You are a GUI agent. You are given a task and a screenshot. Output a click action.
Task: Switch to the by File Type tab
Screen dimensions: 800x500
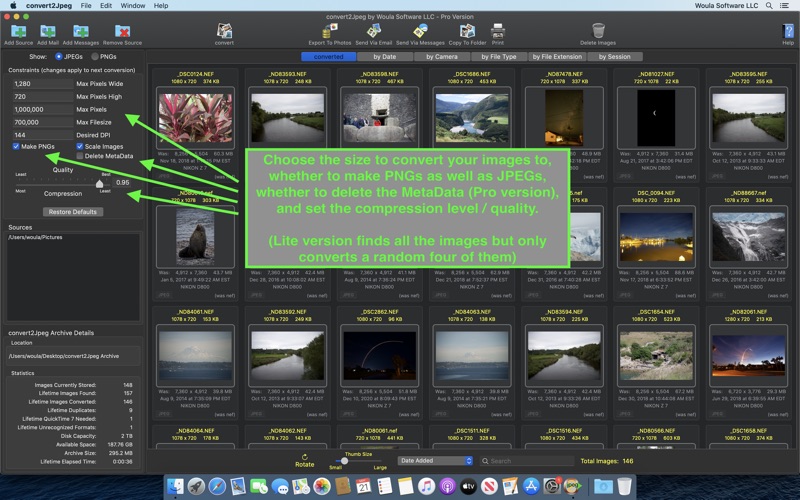499,57
